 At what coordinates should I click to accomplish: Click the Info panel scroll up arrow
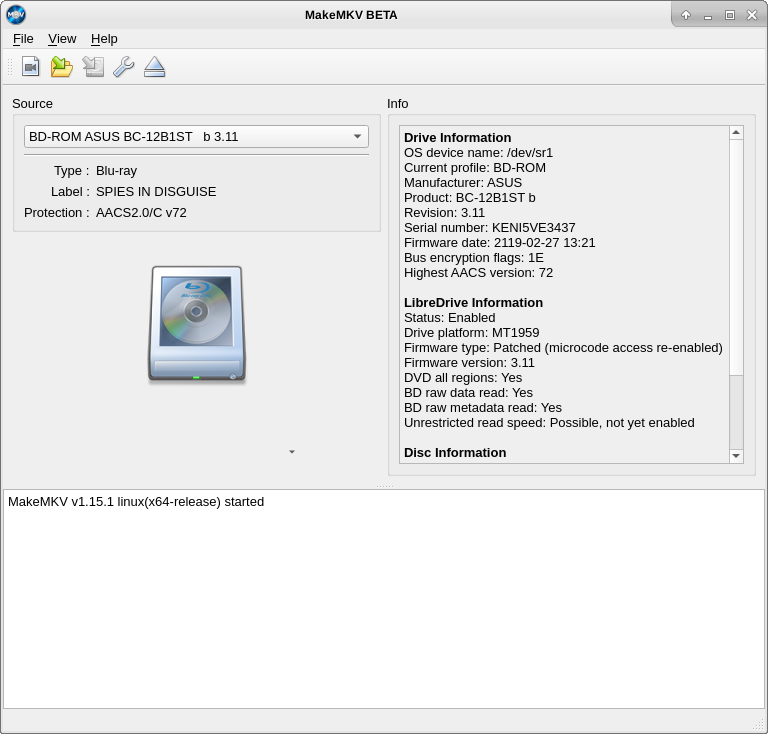click(x=736, y=133)
